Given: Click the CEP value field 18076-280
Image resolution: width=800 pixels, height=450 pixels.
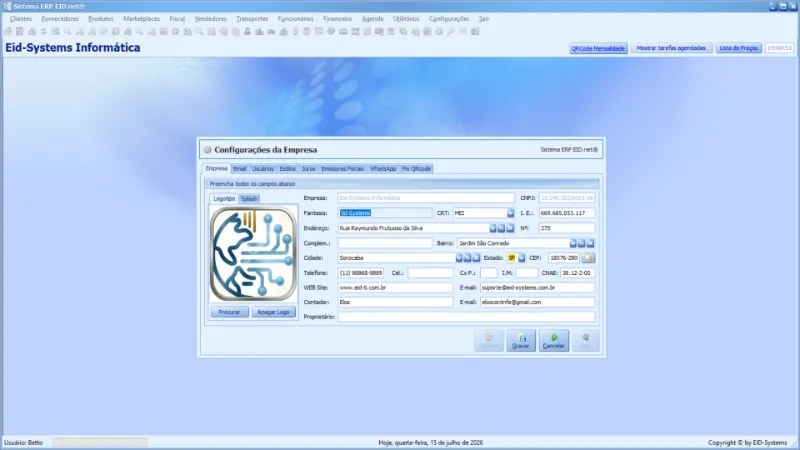Looking at the screenshot, I should tap(564, 258).
